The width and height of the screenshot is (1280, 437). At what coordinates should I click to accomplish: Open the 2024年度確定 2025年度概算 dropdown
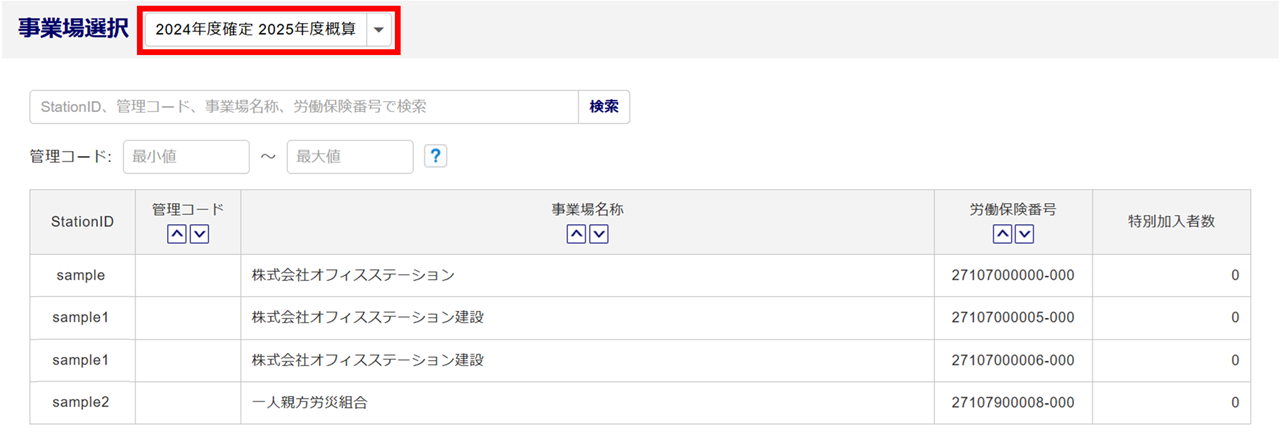256,30
